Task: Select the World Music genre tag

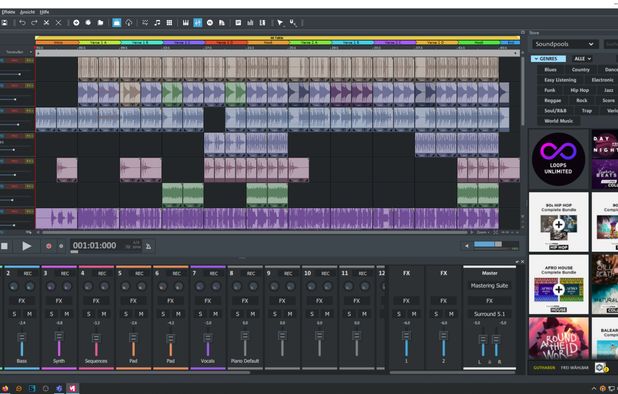Action: point(558,121)
